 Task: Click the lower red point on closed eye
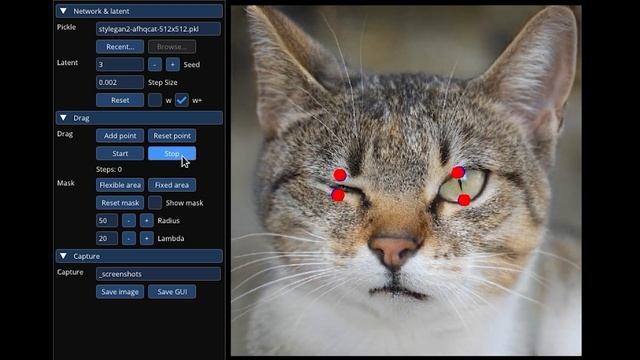pyautogui.click(x=338, y=195)
